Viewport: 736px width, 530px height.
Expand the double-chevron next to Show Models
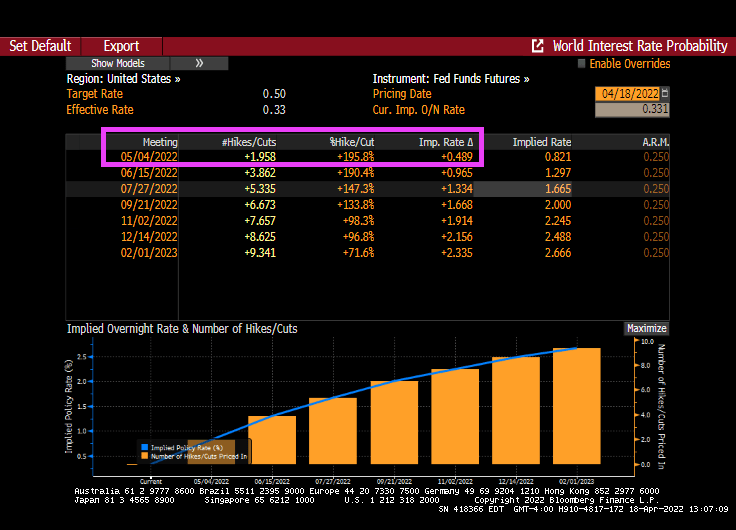tap(199, 63)
